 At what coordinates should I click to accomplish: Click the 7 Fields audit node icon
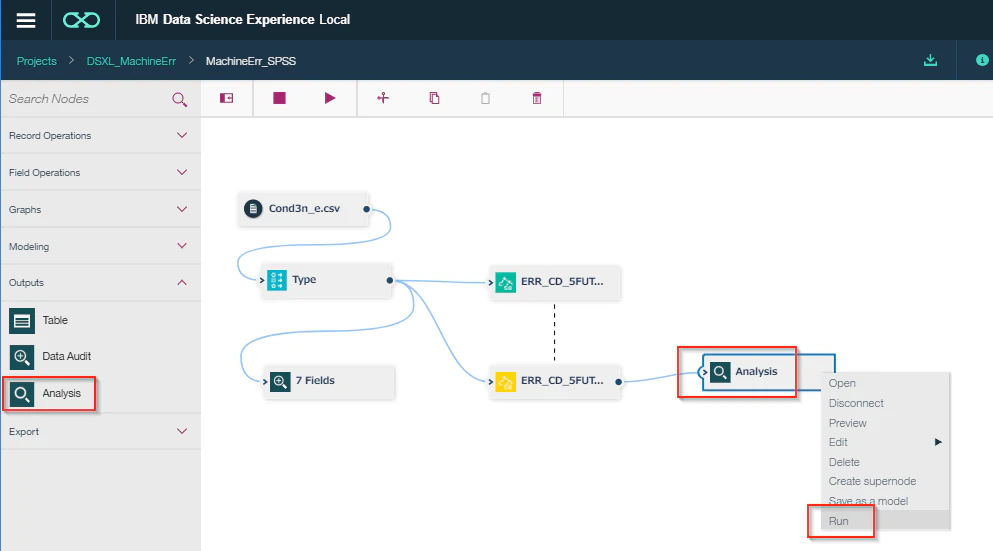(280, 381)
